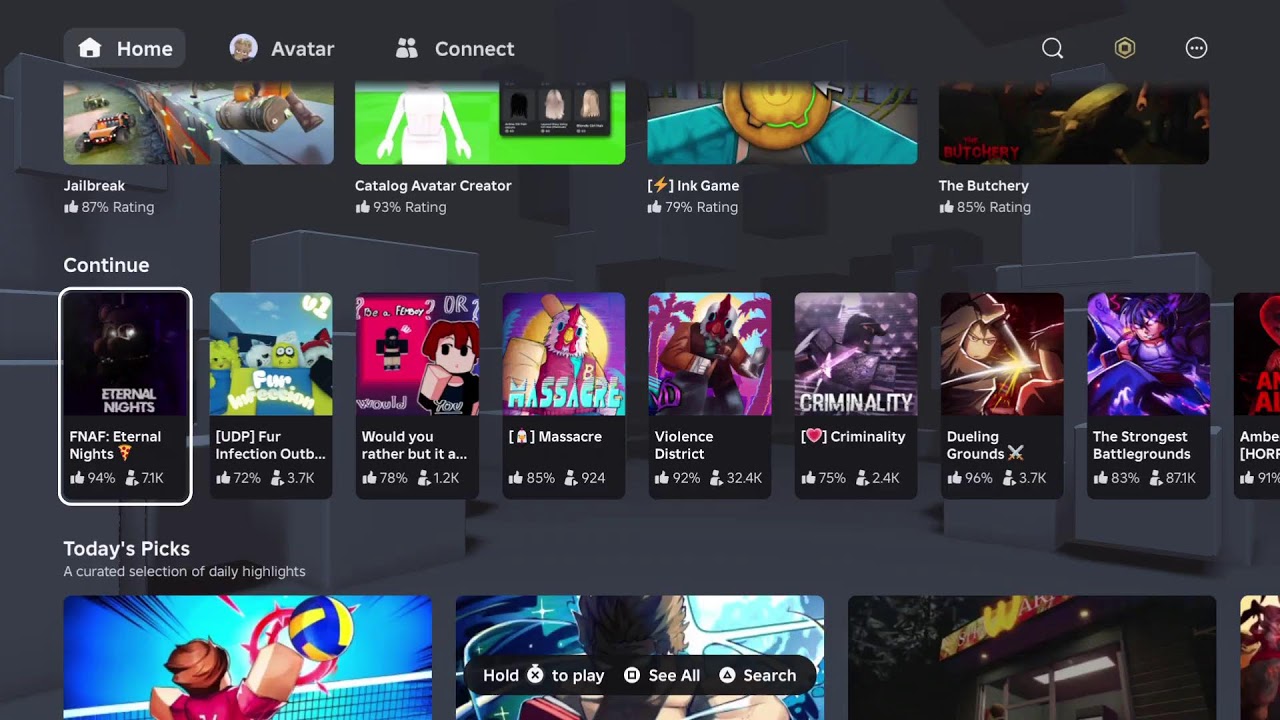The image size is (1280, 720).
Task: Click the 85% Rating label under Butchery
Action: point(985,207)
